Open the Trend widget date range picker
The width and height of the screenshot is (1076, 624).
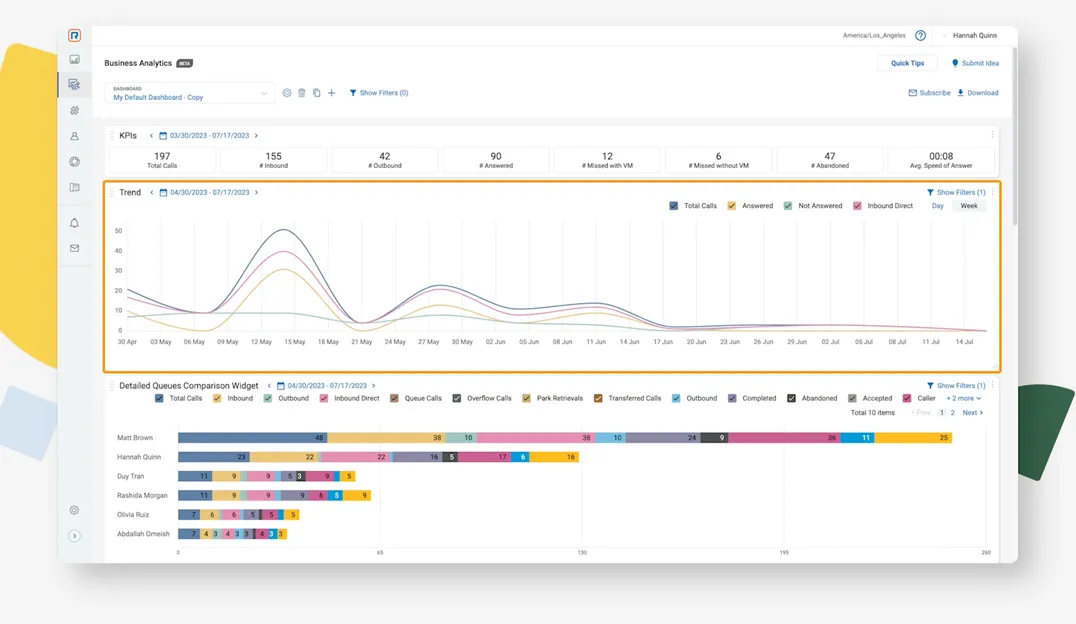pos(209,192)
